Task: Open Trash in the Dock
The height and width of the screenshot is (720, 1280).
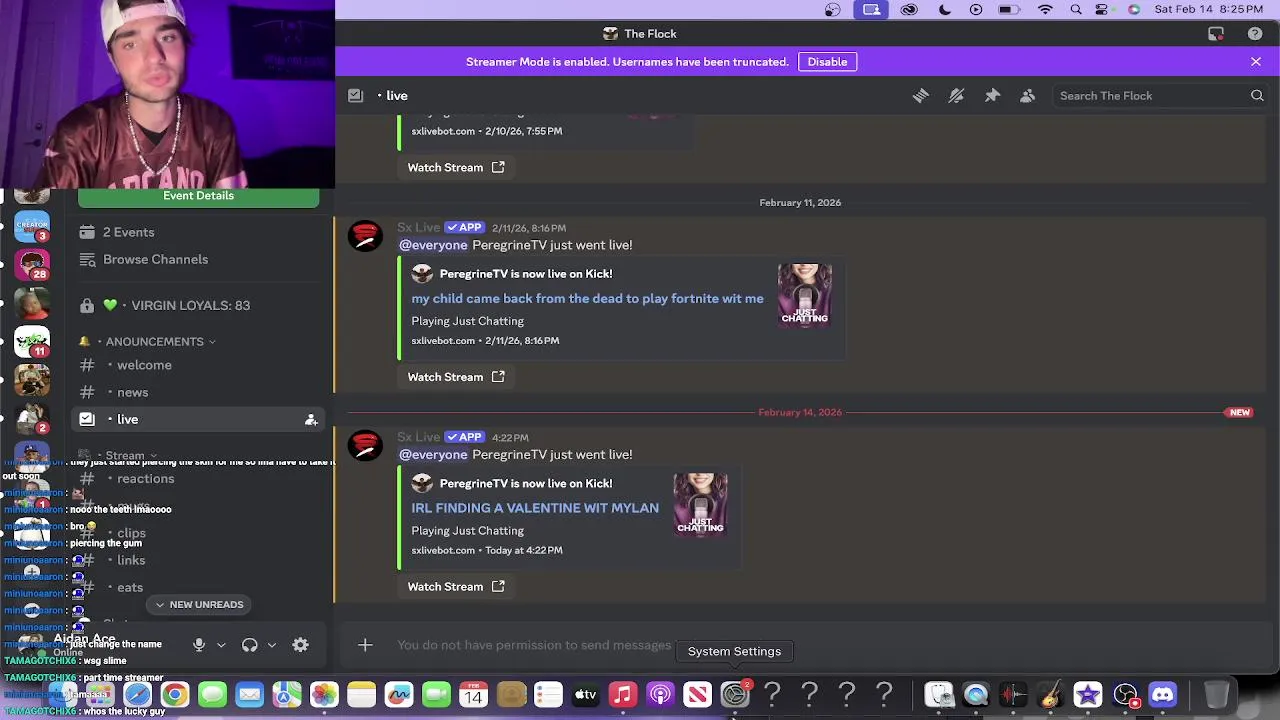Action: [x=1217, y=695]
